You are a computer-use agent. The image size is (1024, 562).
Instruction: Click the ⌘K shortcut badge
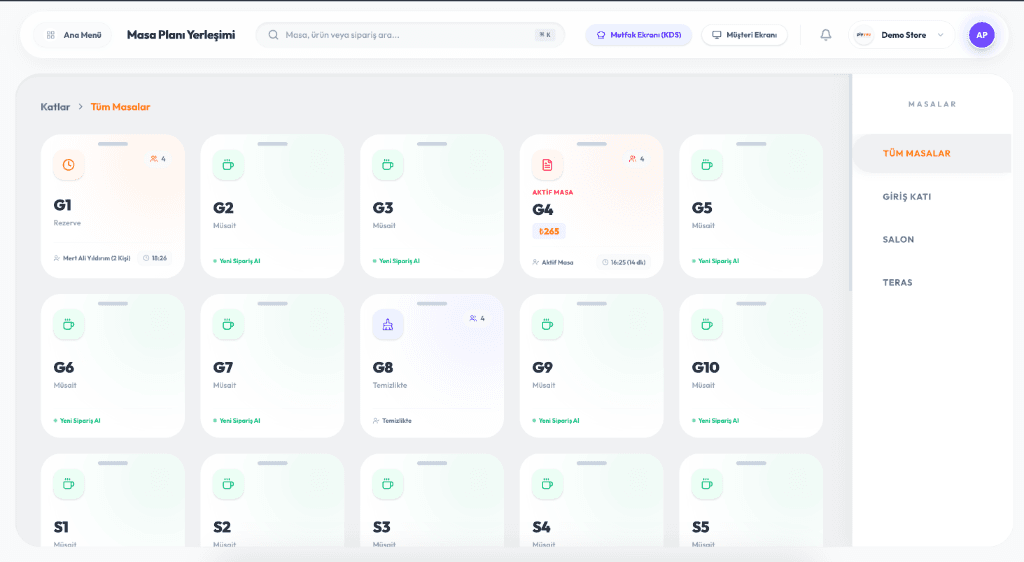click(545, 35)
